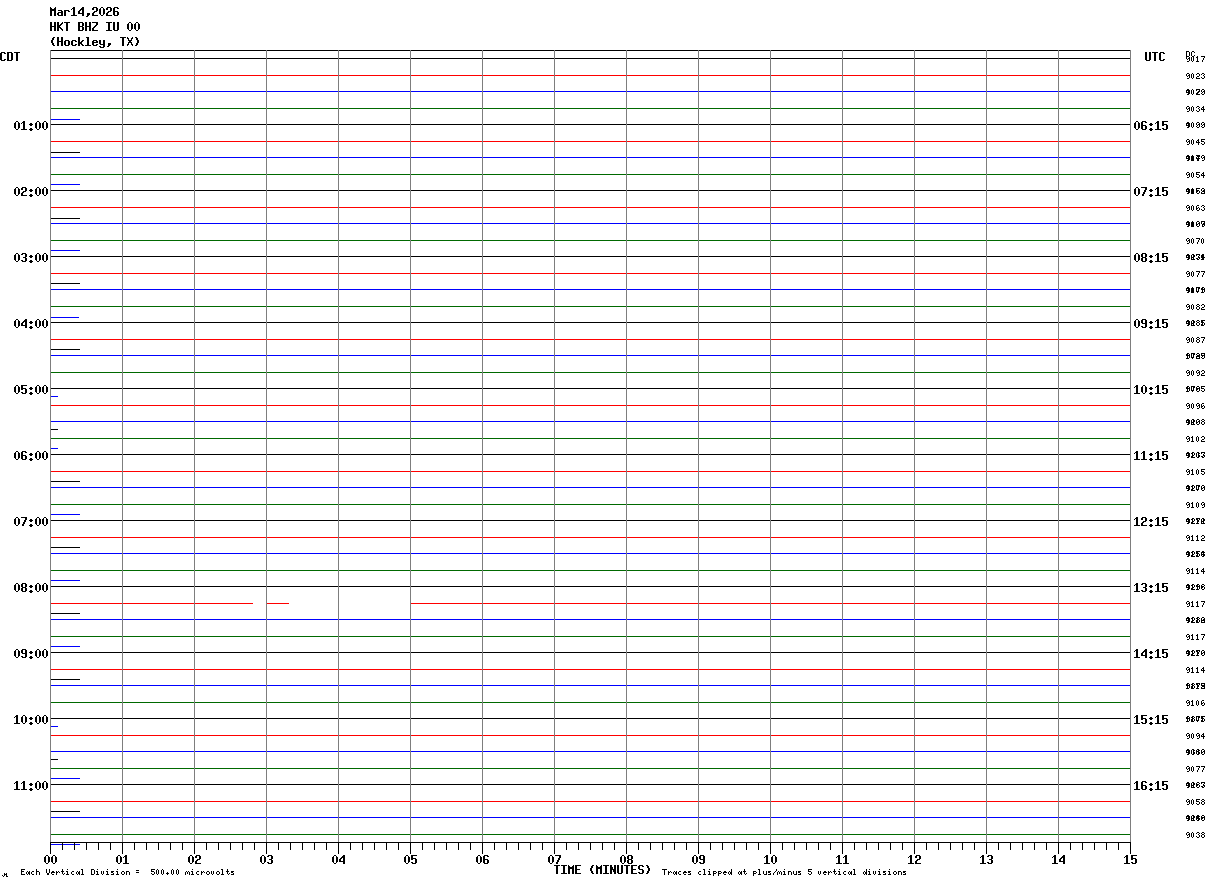The height and width of the screenshot is (886, 1210).
Task: Click the DC offset value '9070'
Action: coord(1194,241)
